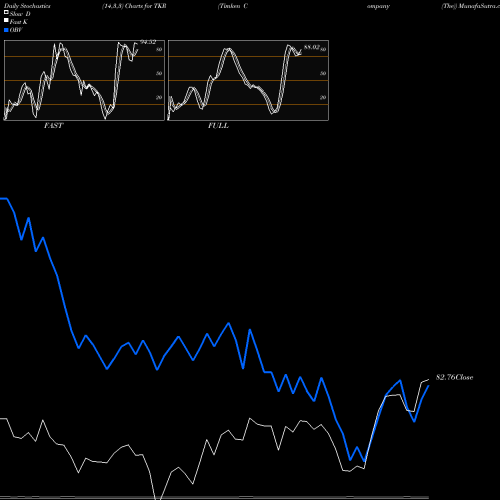
Task: Click the '(Timken C' company name text
Action: click(232, 6)
